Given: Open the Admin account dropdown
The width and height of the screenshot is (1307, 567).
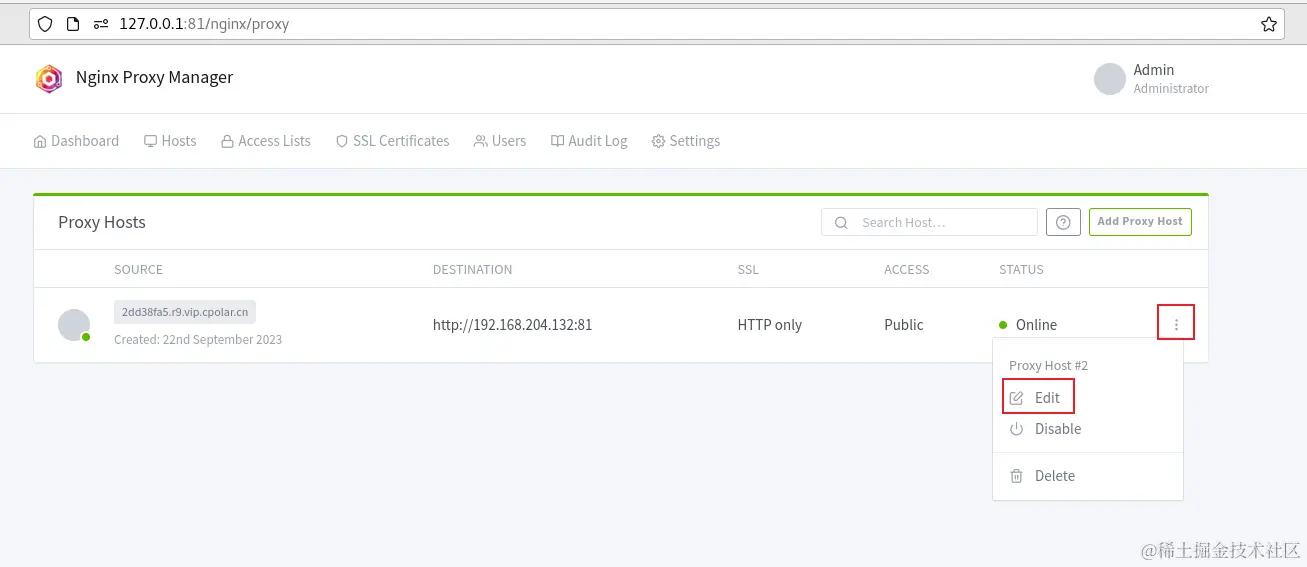Looking at the screenshot, I should coord(1152,79).
